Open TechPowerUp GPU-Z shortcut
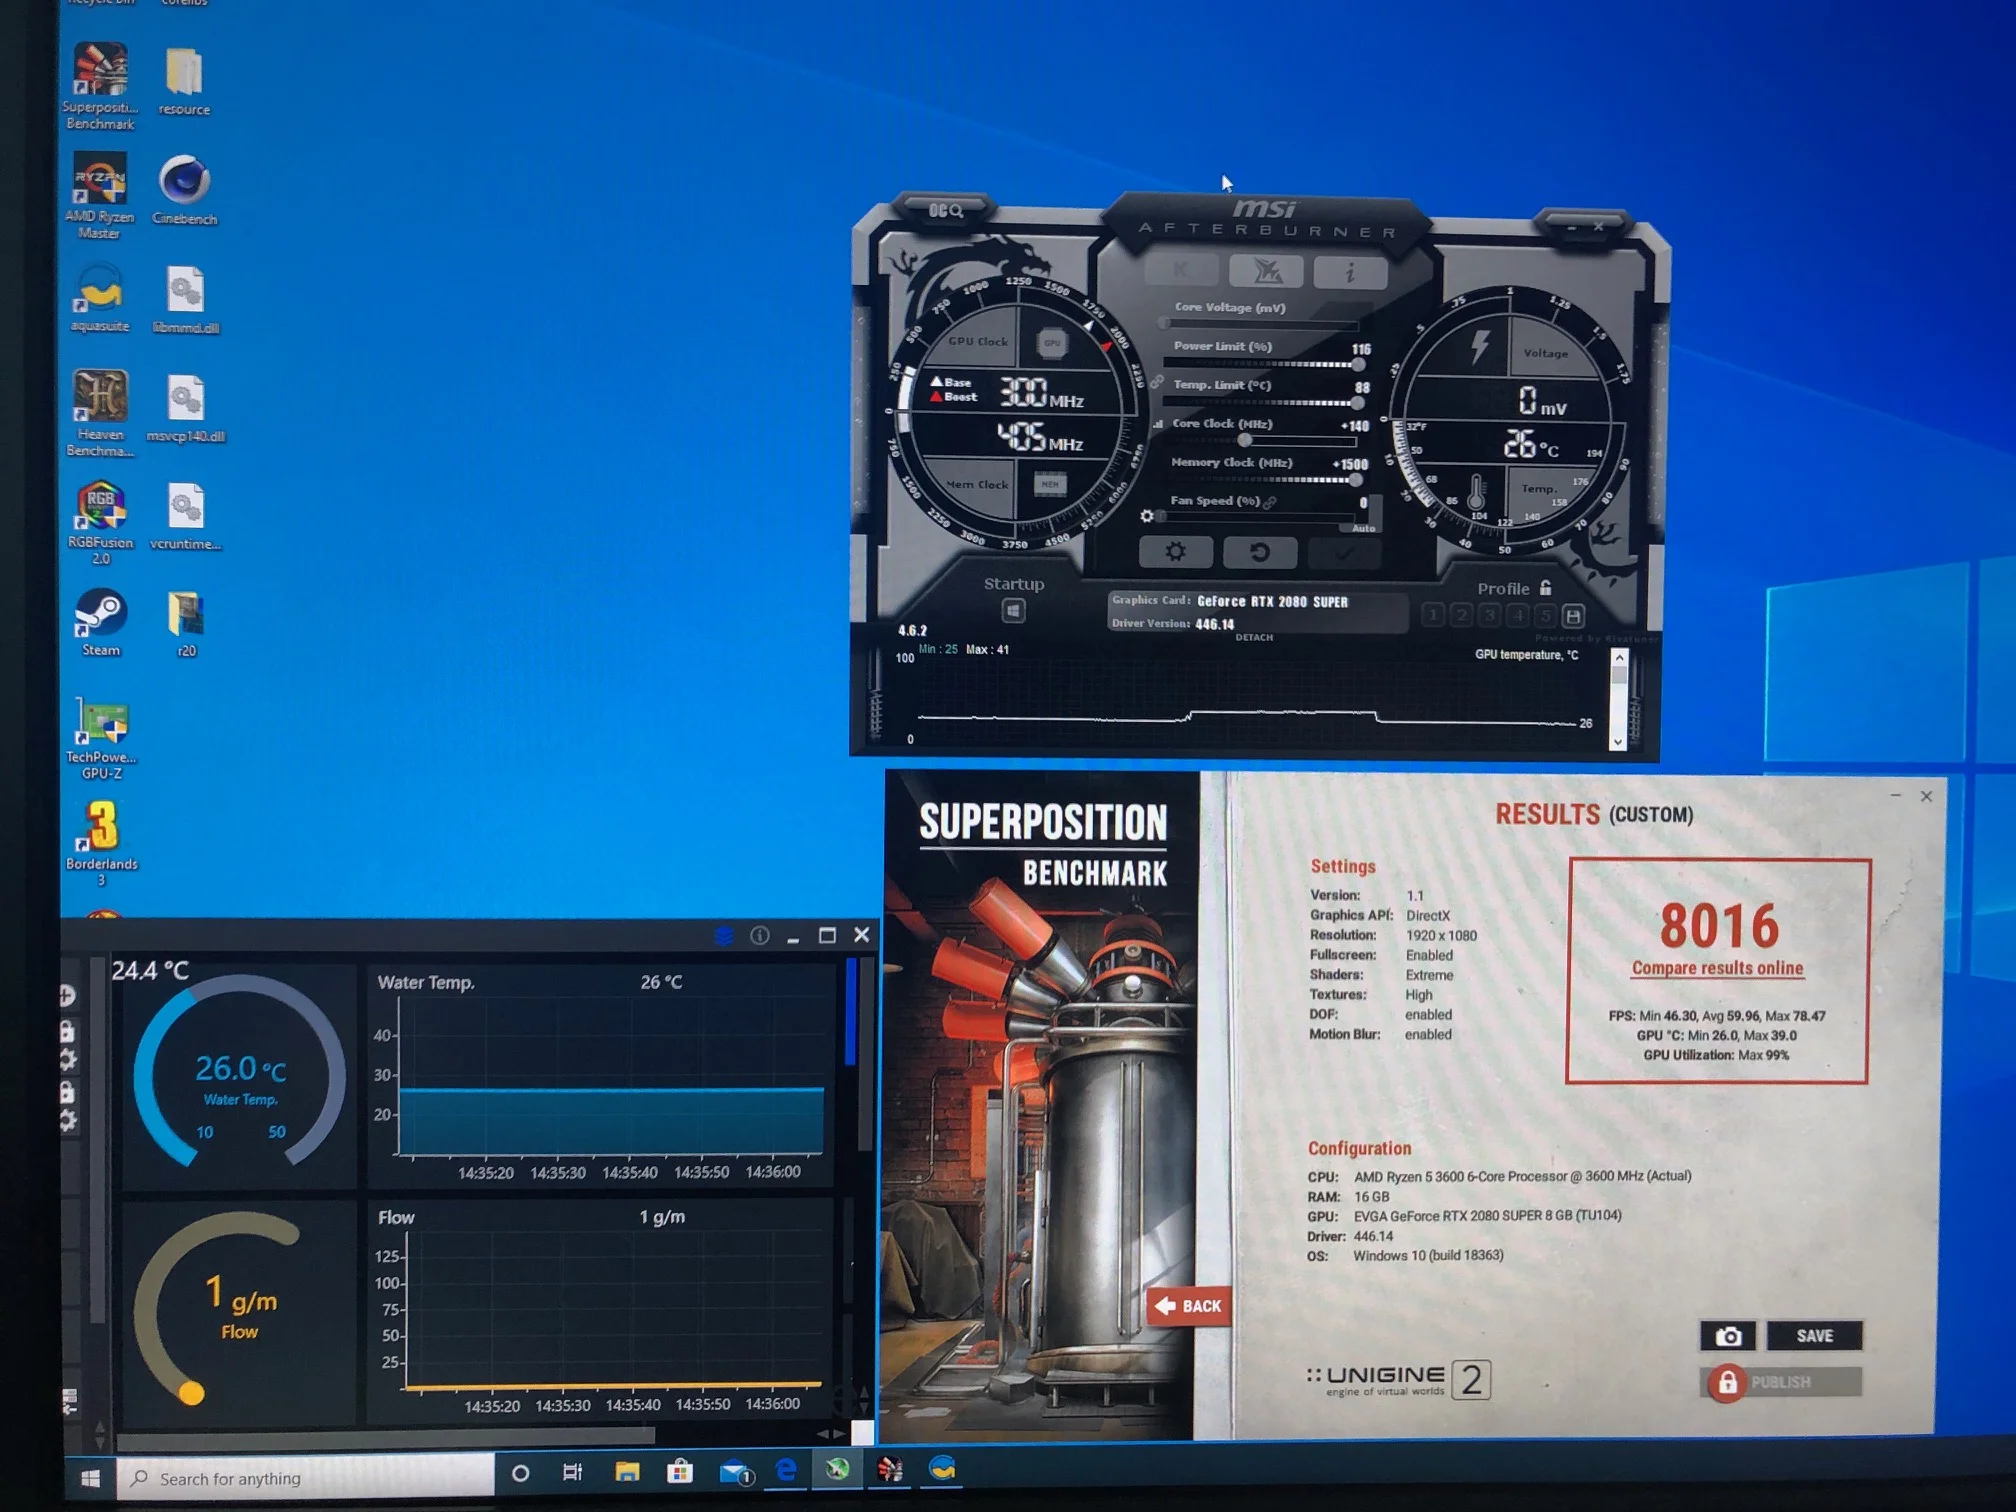 tap(101, 740)
